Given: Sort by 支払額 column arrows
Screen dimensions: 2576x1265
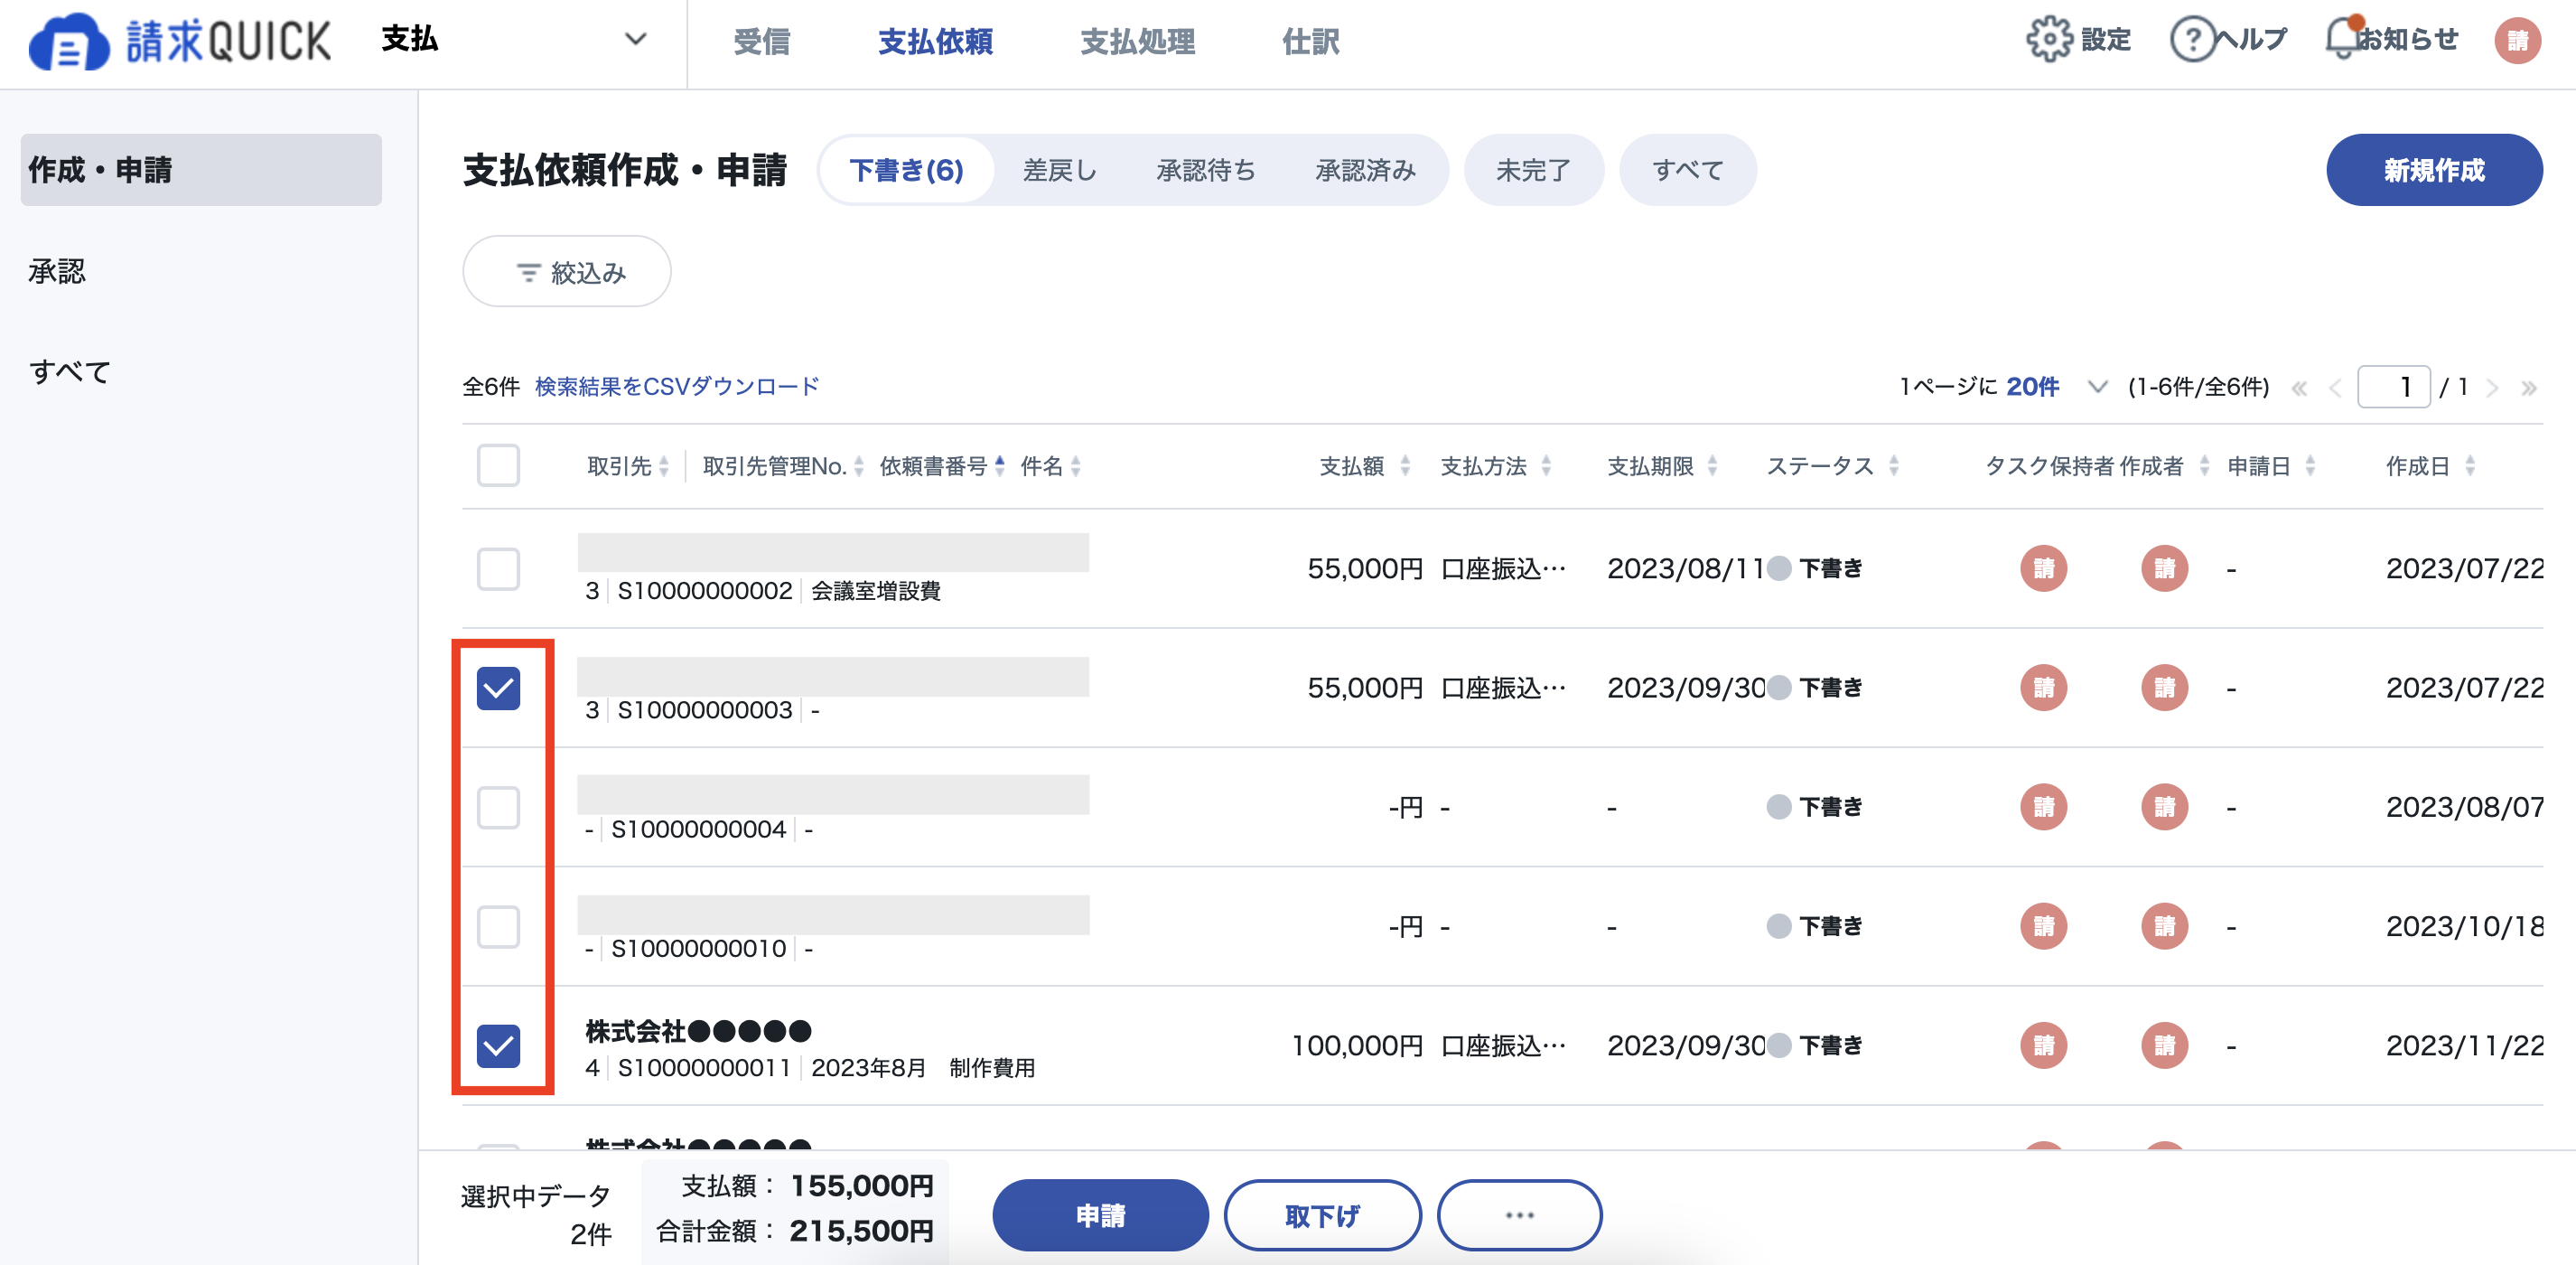Looking at the screenshot, I should pyautogui.click(x=1404, y=466).
